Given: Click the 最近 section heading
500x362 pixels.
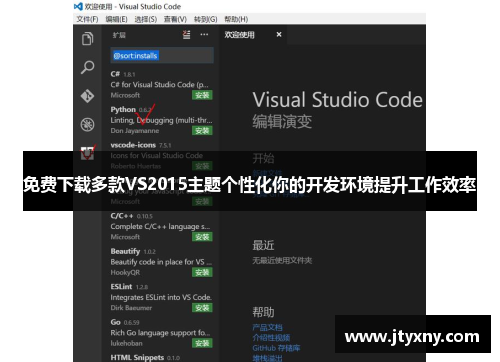Looking at the screenshot, I should [263, 245].
